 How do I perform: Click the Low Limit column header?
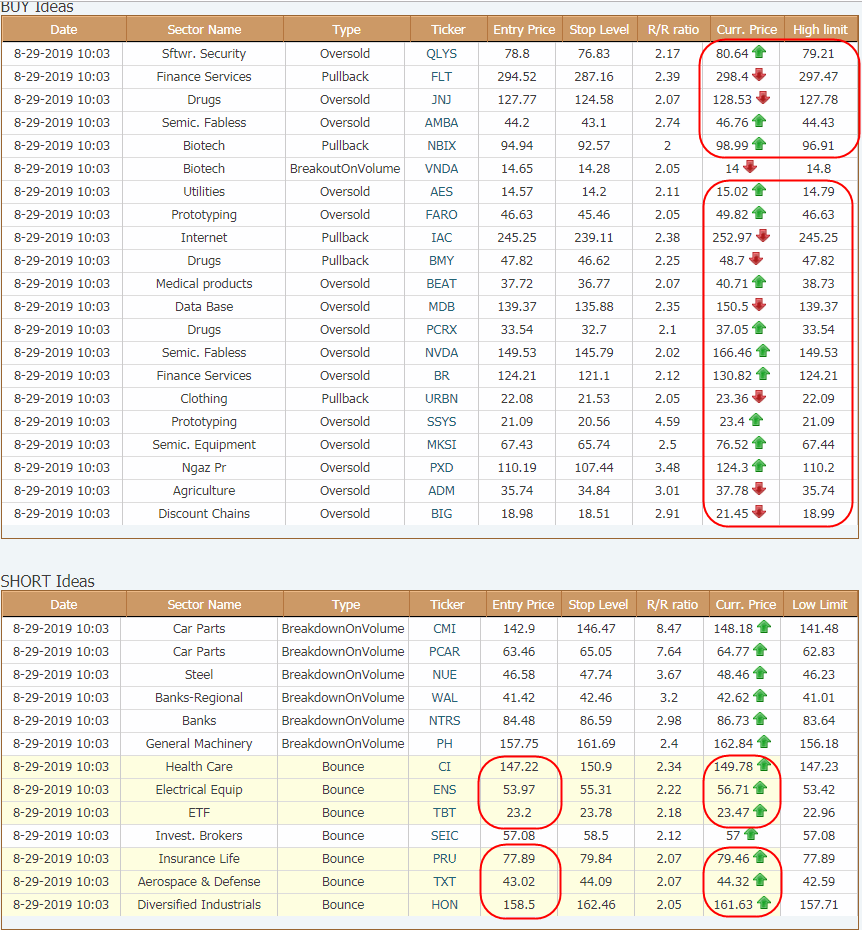click(x=820, y=604)
